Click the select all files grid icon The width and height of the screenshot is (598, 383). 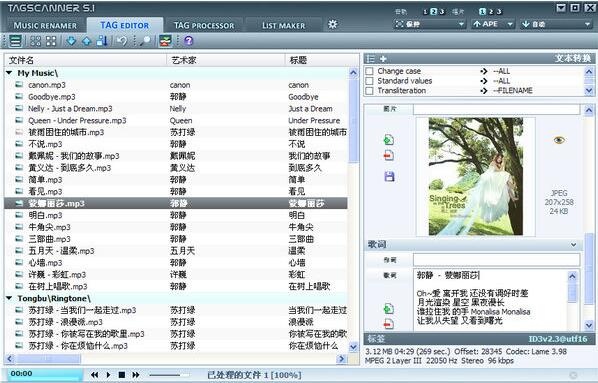(x=35, y=41)
